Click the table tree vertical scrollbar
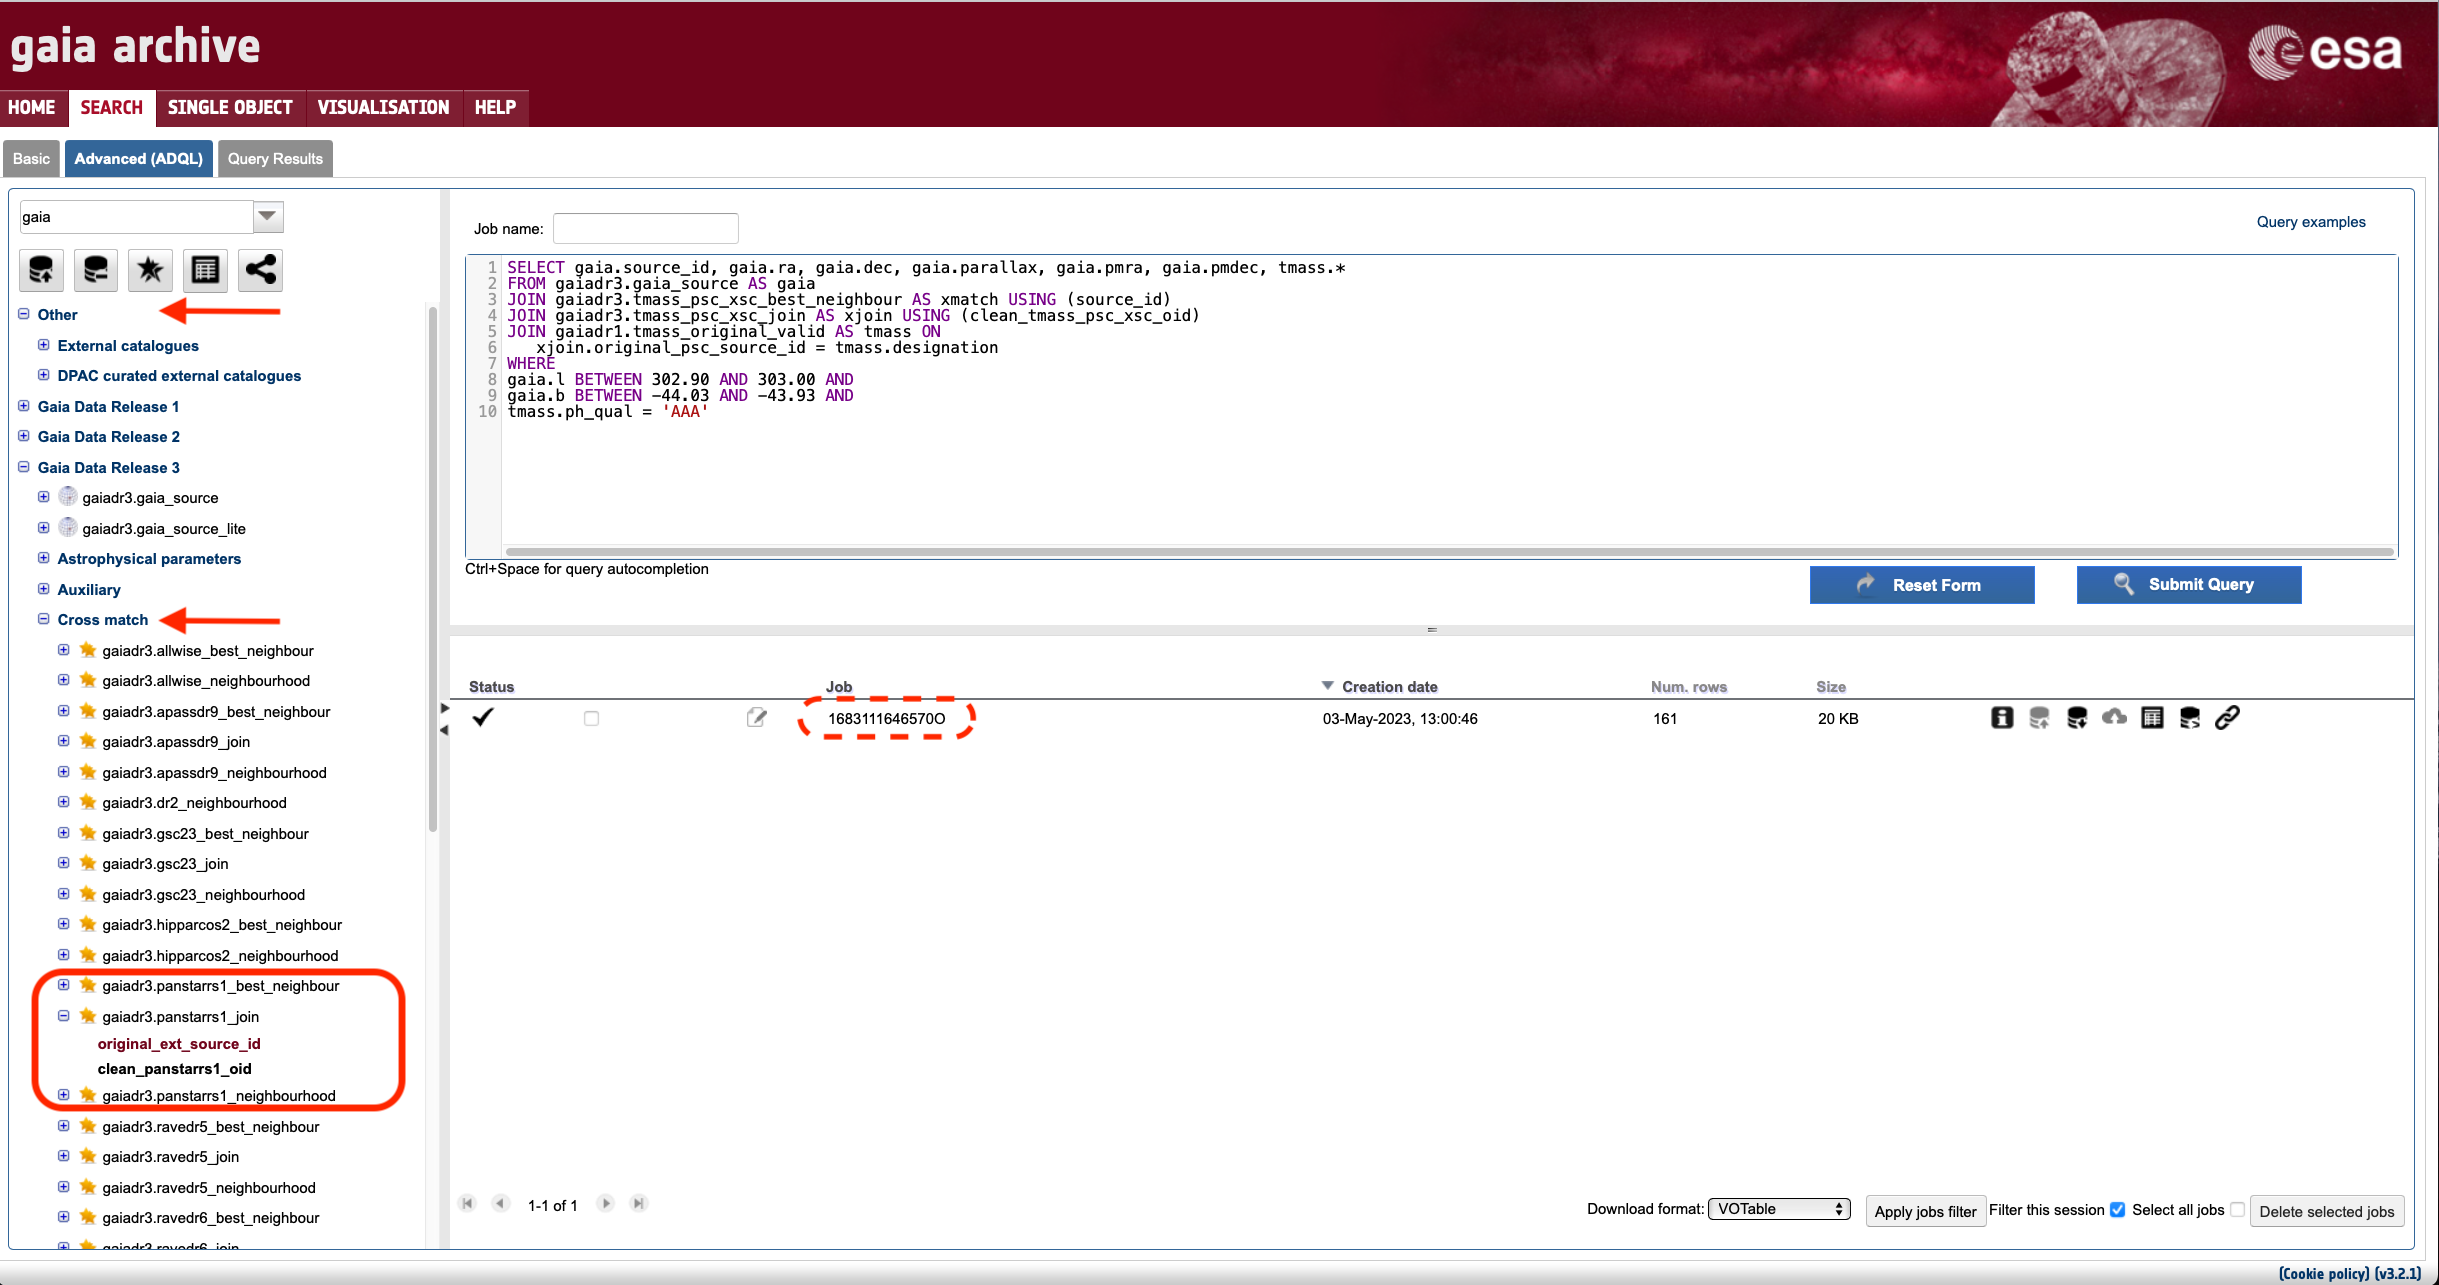2439x1285 pixels. pyautogui.click(x=433, y=570)
